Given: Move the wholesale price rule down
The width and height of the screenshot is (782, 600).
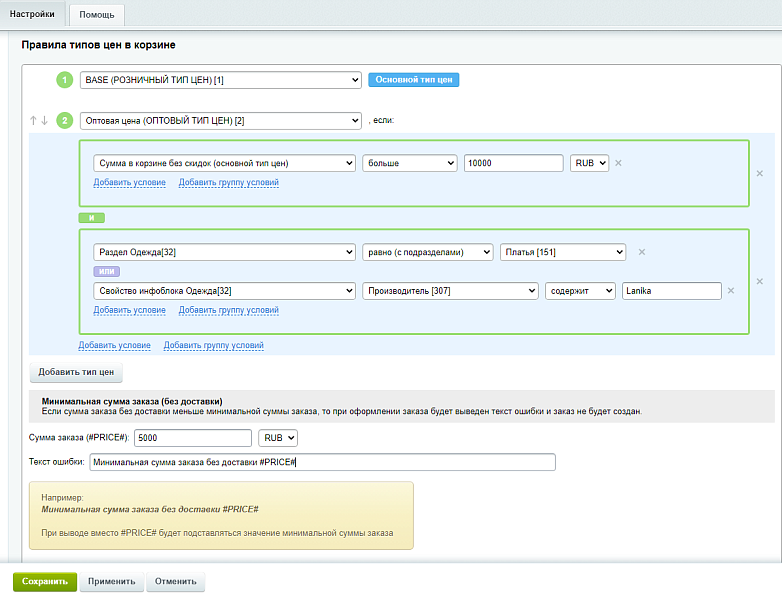Looking at the screenshot, I should coord(44,120).
